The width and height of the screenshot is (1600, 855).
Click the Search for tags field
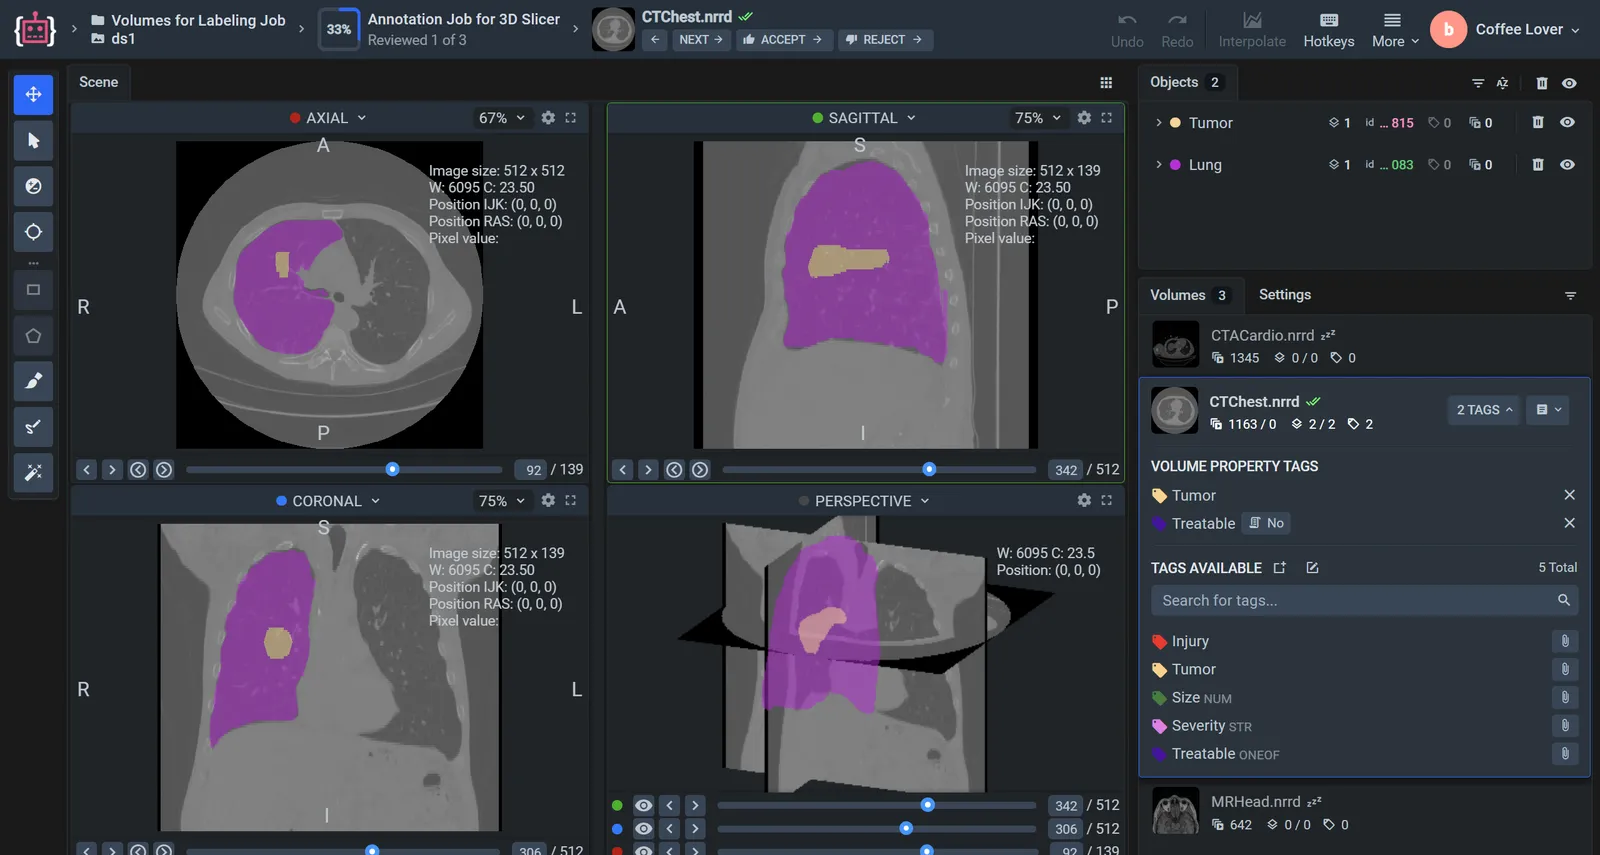[1364, 600]
